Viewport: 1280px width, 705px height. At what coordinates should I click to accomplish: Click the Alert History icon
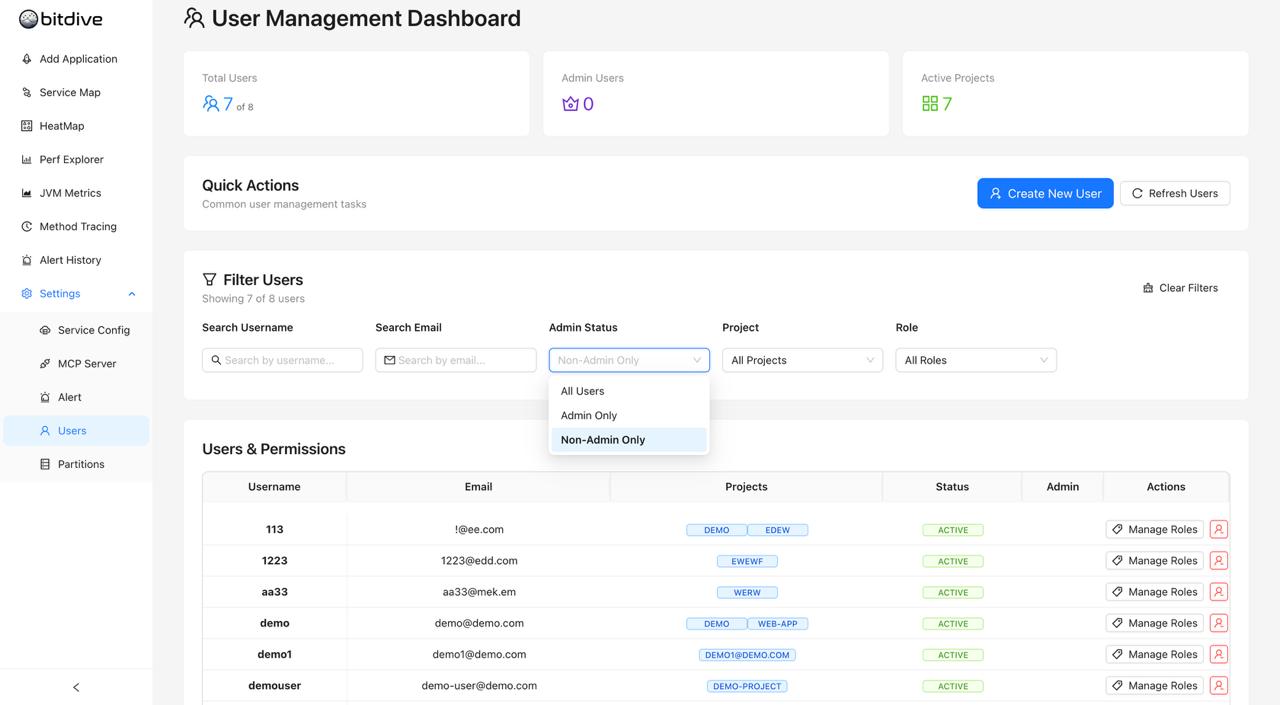(27, 260)
